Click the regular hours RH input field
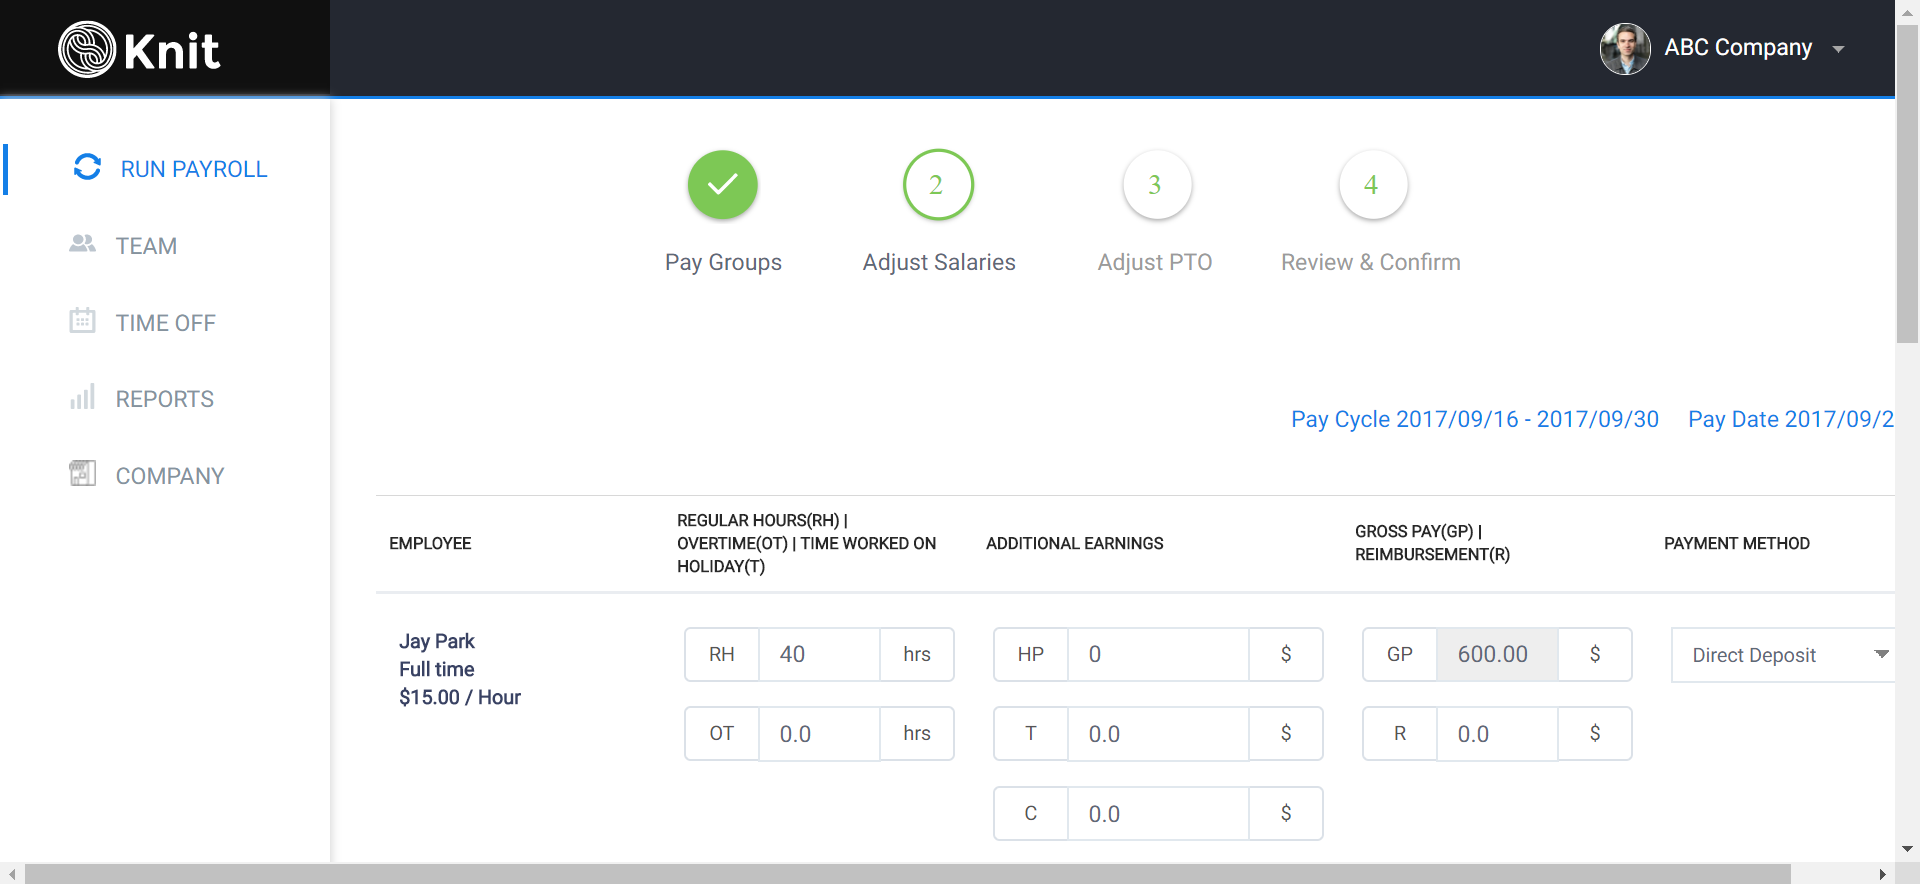The height and width of the screenshot is (884, 1920). 819,654
